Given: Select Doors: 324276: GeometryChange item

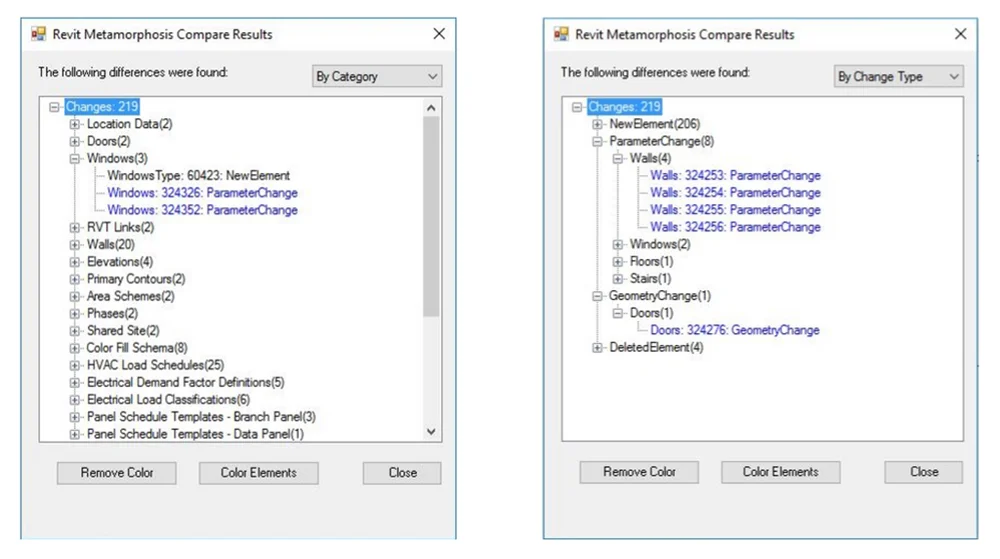Looking at the screenshot, I should click(x=735, y=330).
